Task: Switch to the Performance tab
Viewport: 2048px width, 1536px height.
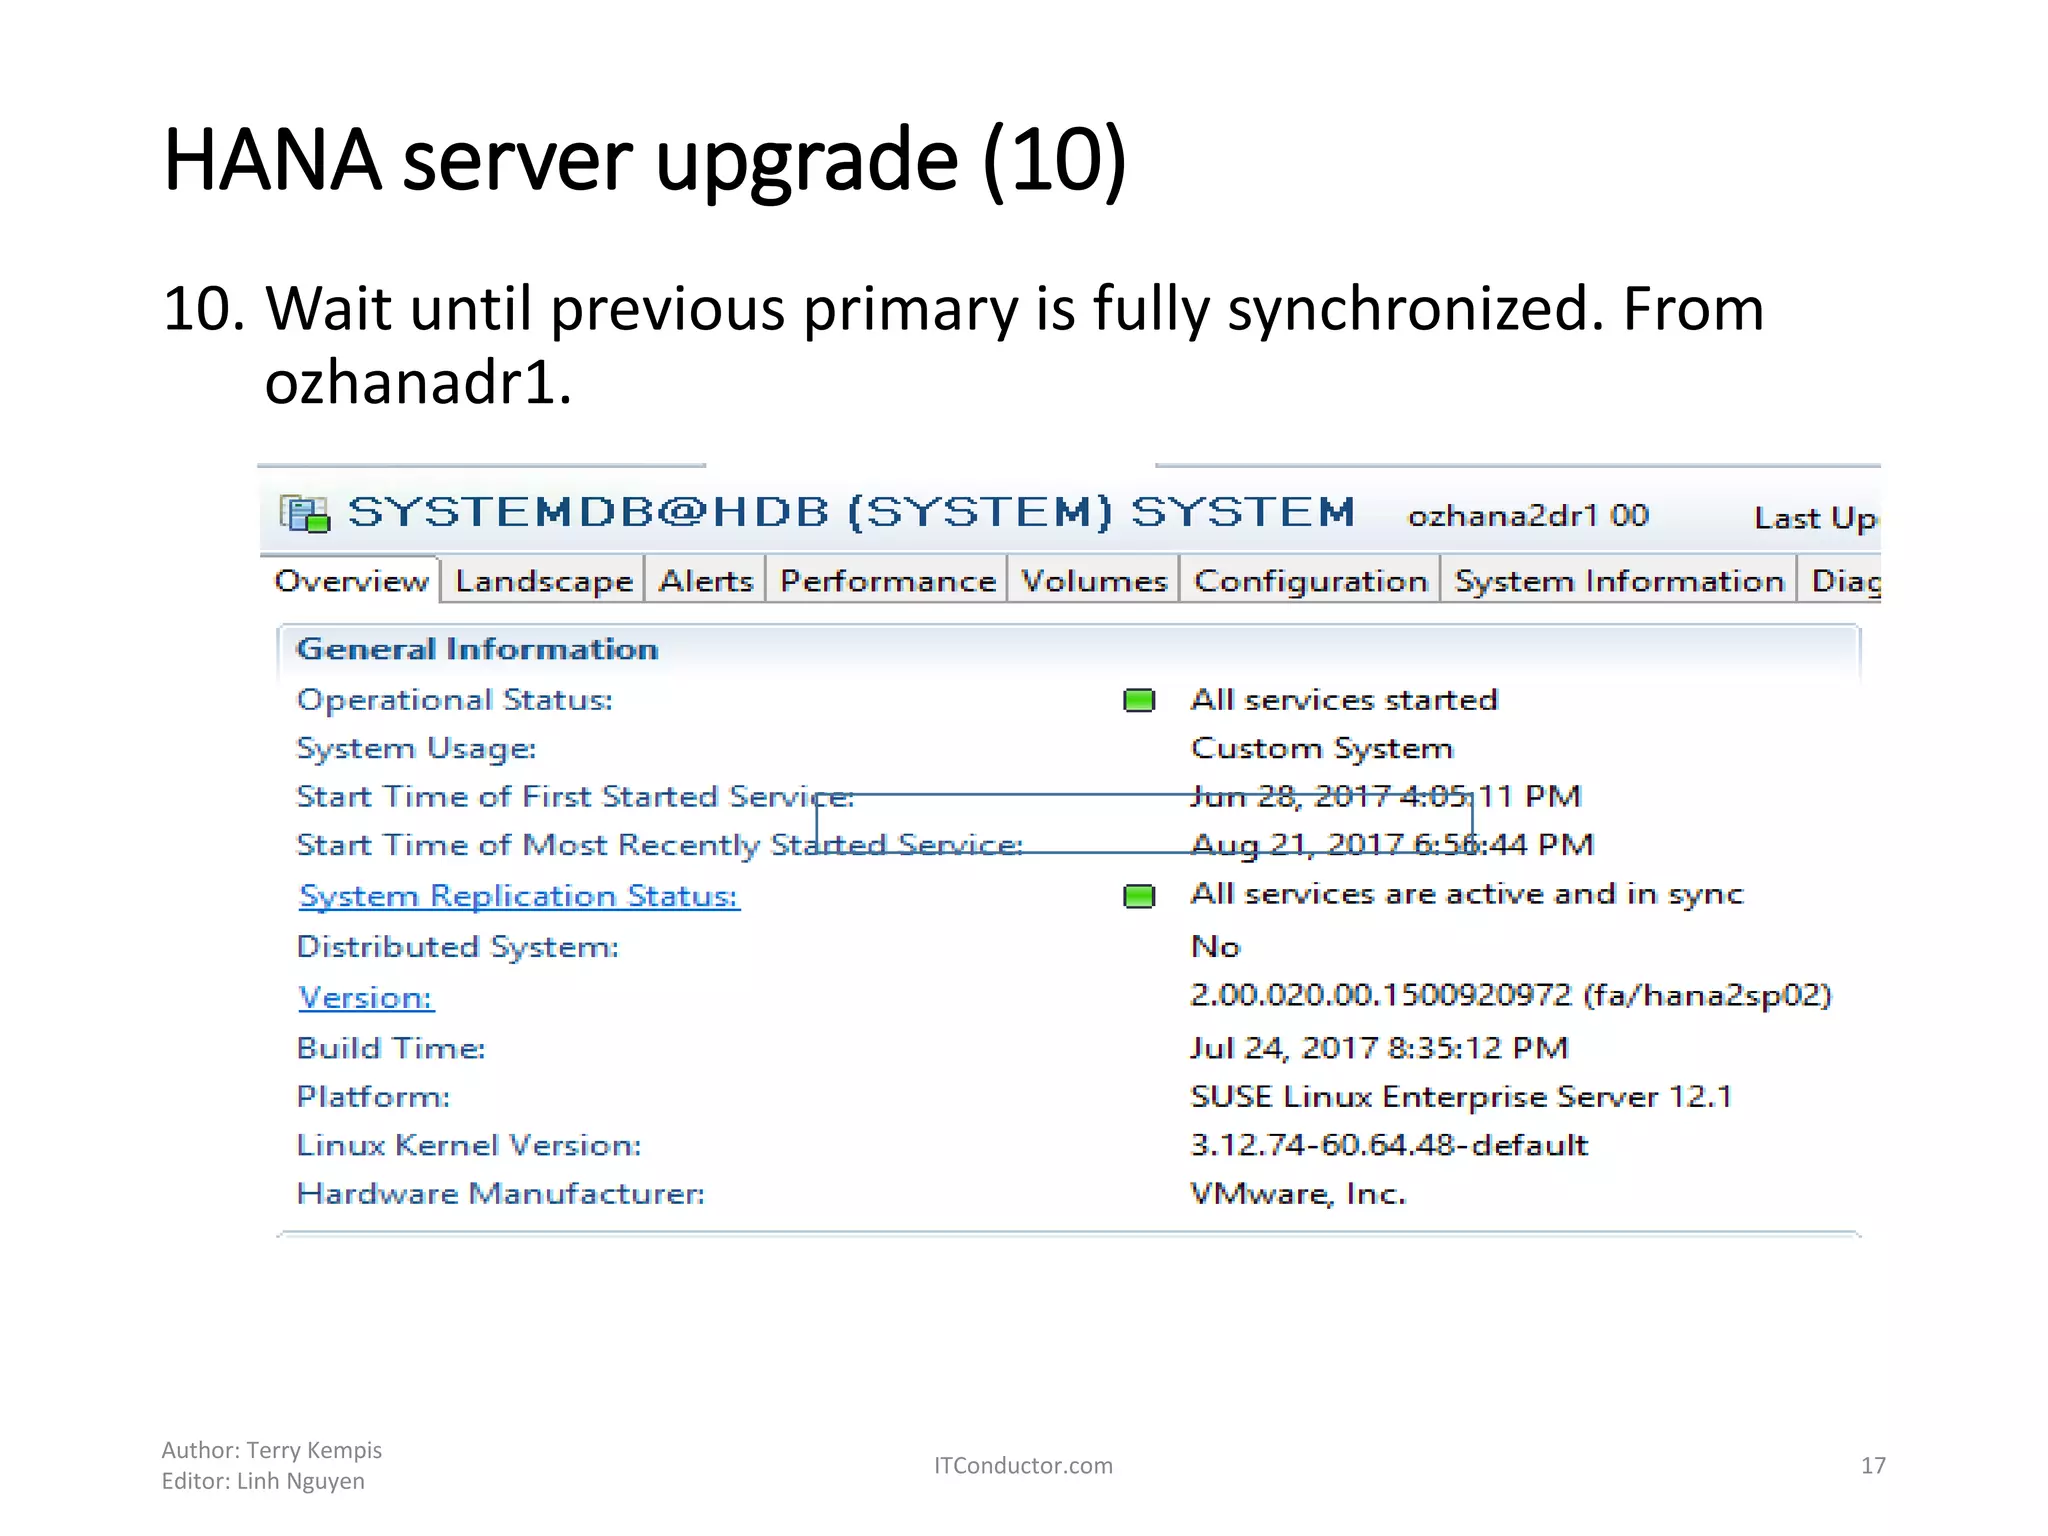Action: tap(888, 580)
